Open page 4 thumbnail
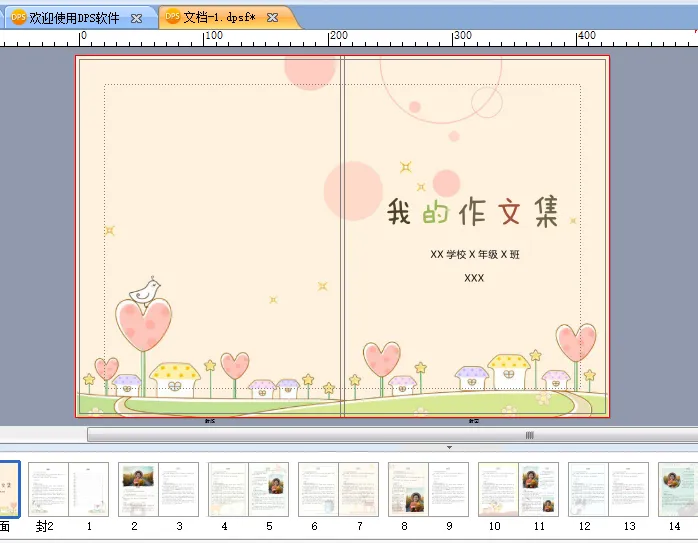The width and height of the screenshot is (698, 543). coord(228,489)
